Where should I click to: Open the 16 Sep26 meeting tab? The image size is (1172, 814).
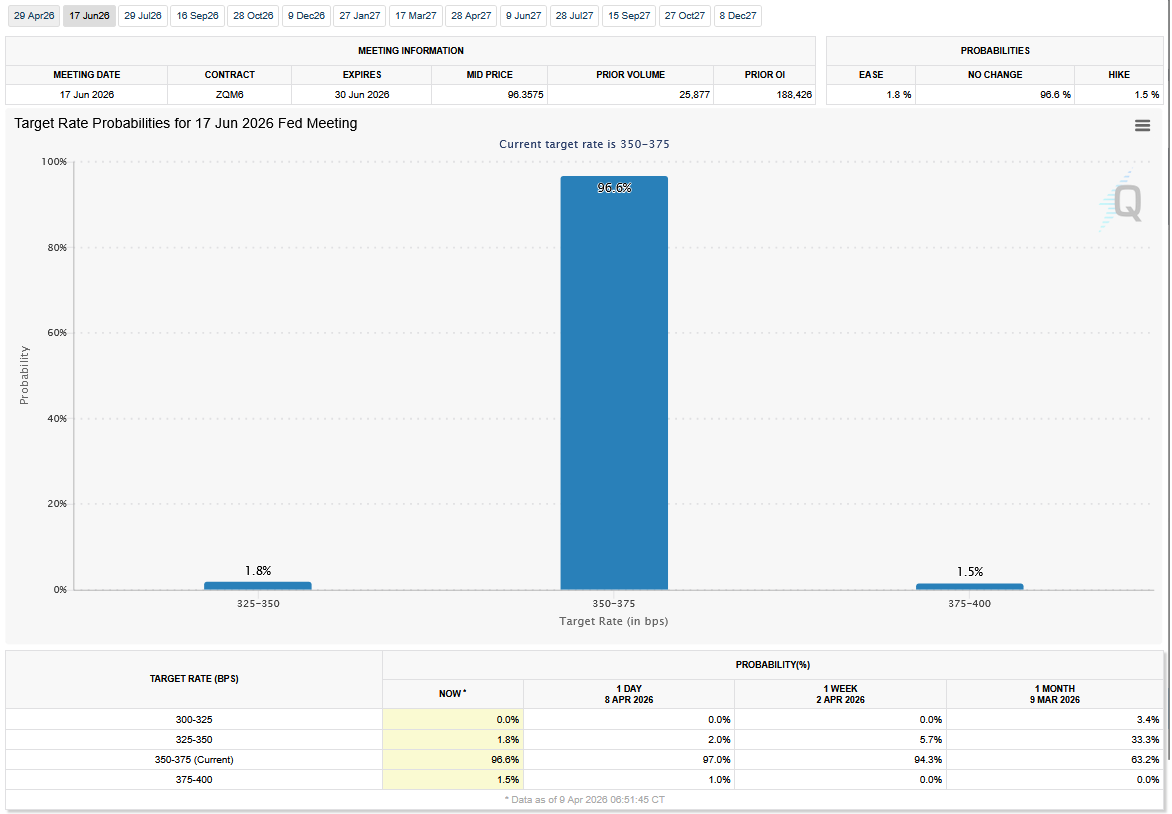[x=197, y=16]
